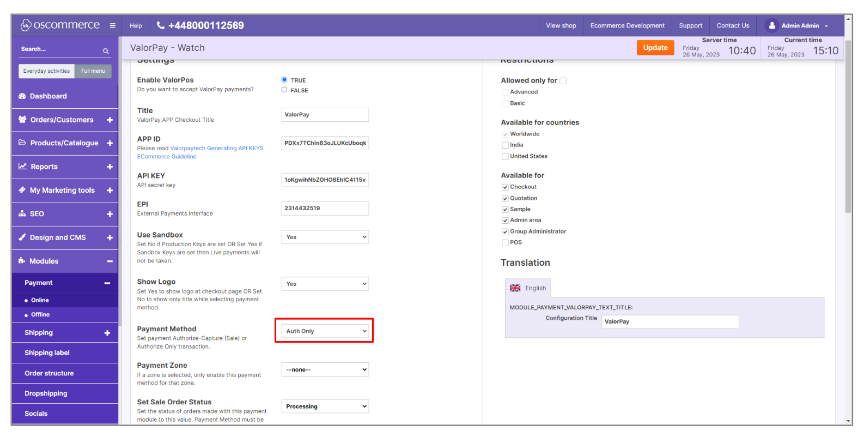Expand Reports with its plus

point(110,167)
